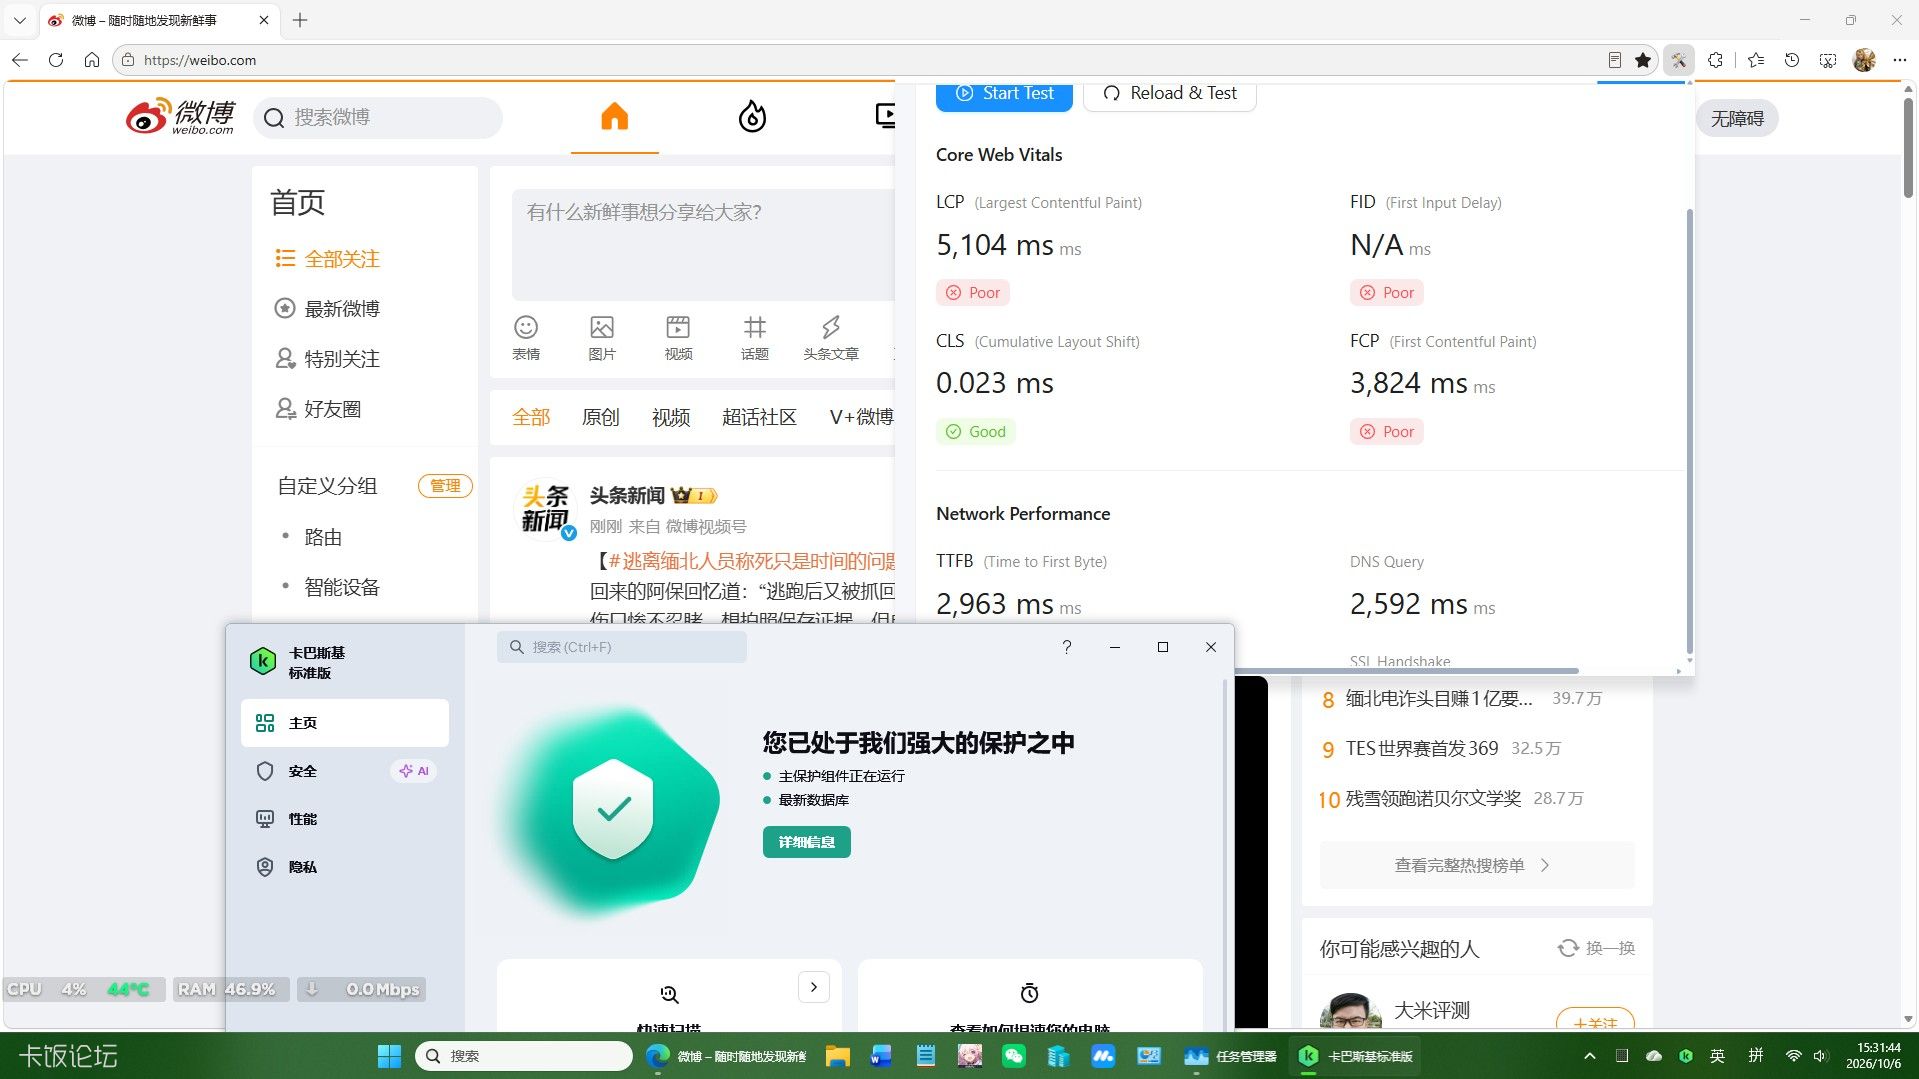Click the extension panel horizontal scrollbar
This screenshot has width=1919, height=1079.
click(x=1406, y=670)
